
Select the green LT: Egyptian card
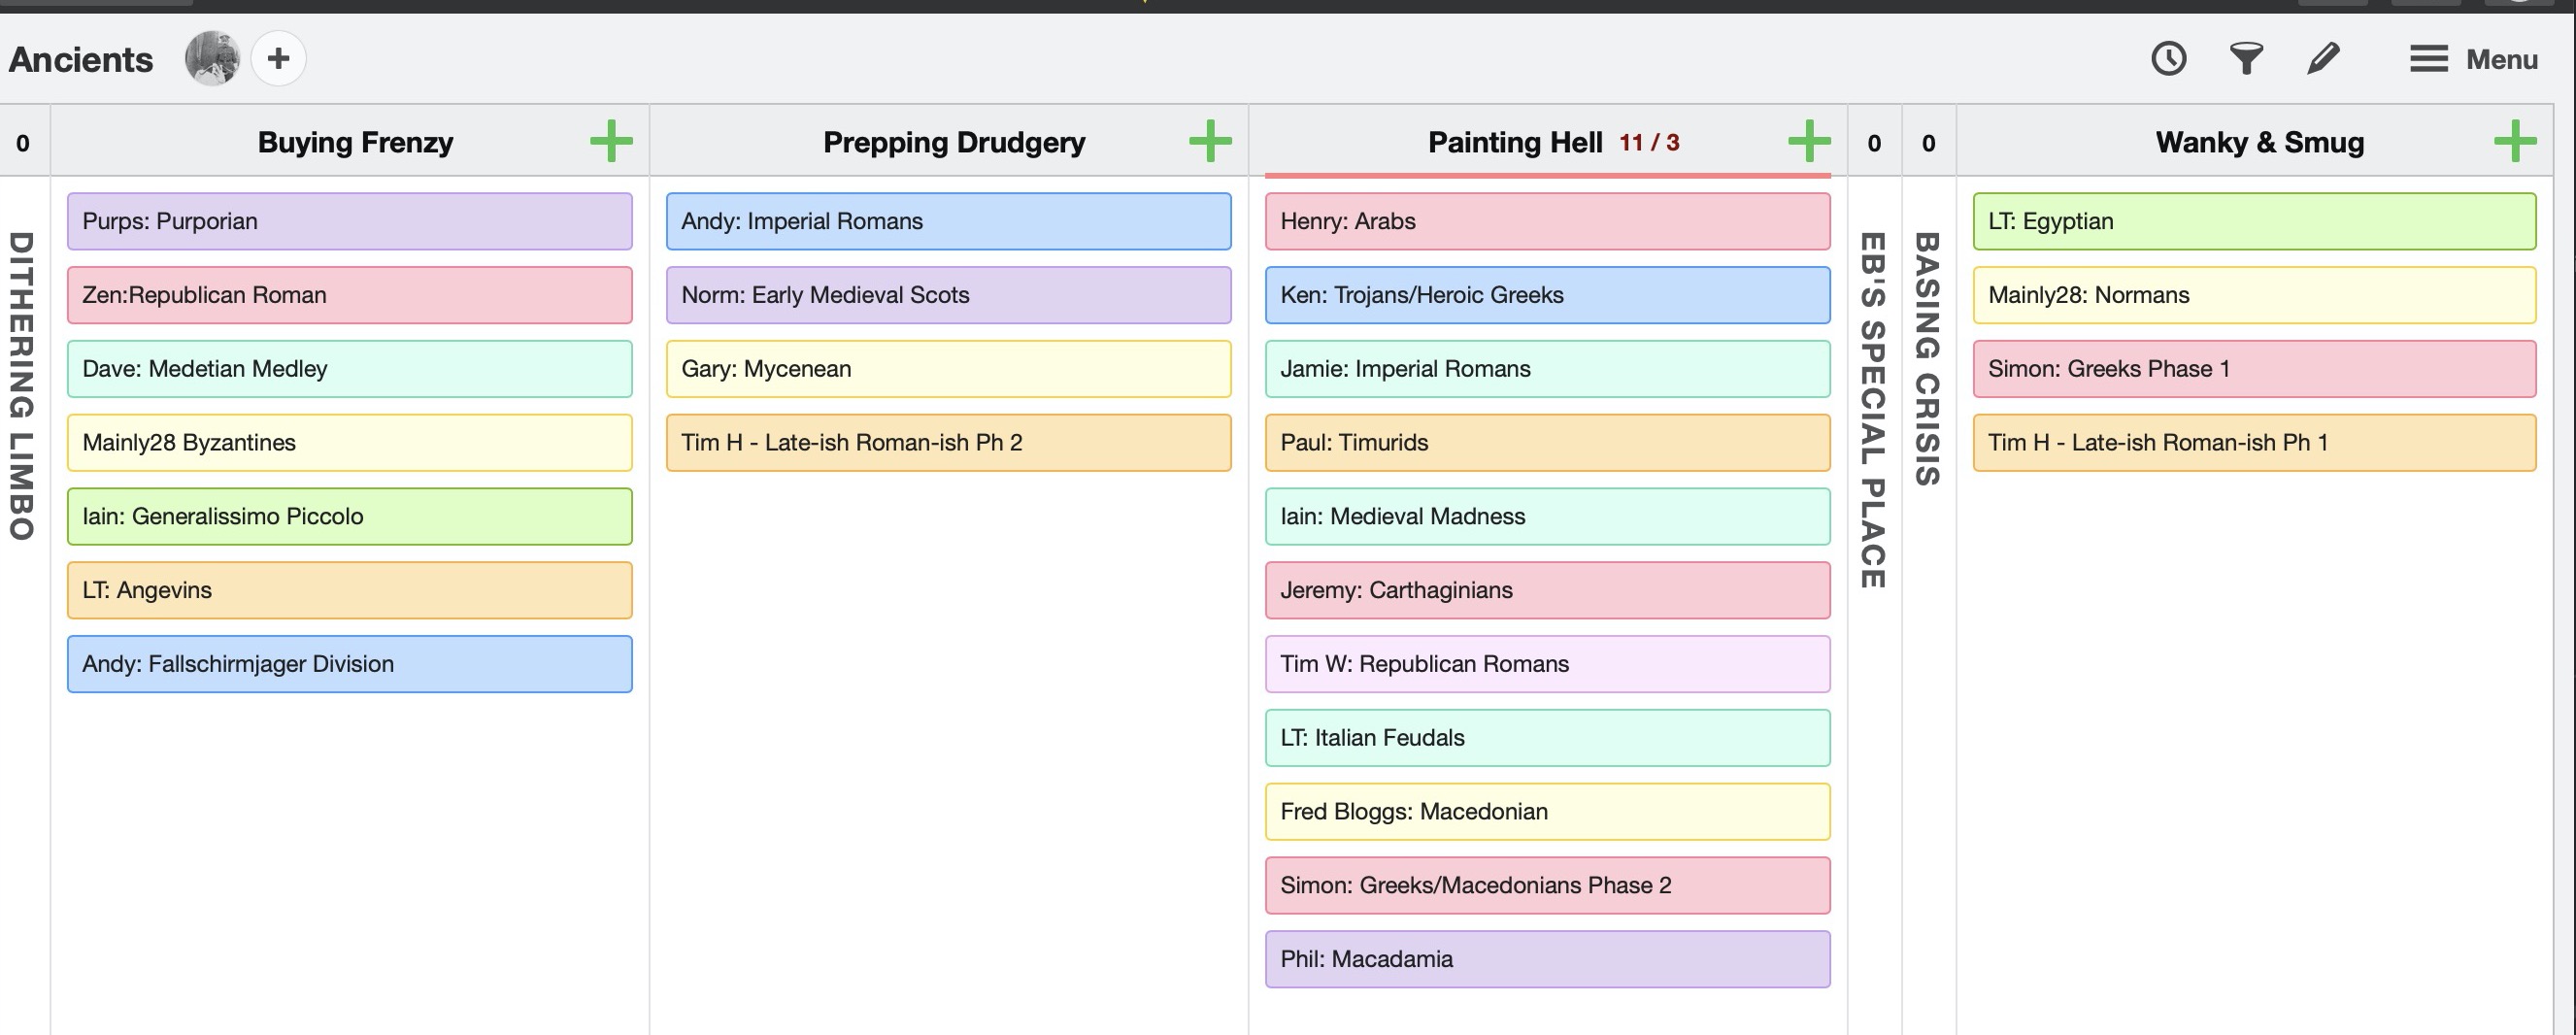(x=2254, y=221)
